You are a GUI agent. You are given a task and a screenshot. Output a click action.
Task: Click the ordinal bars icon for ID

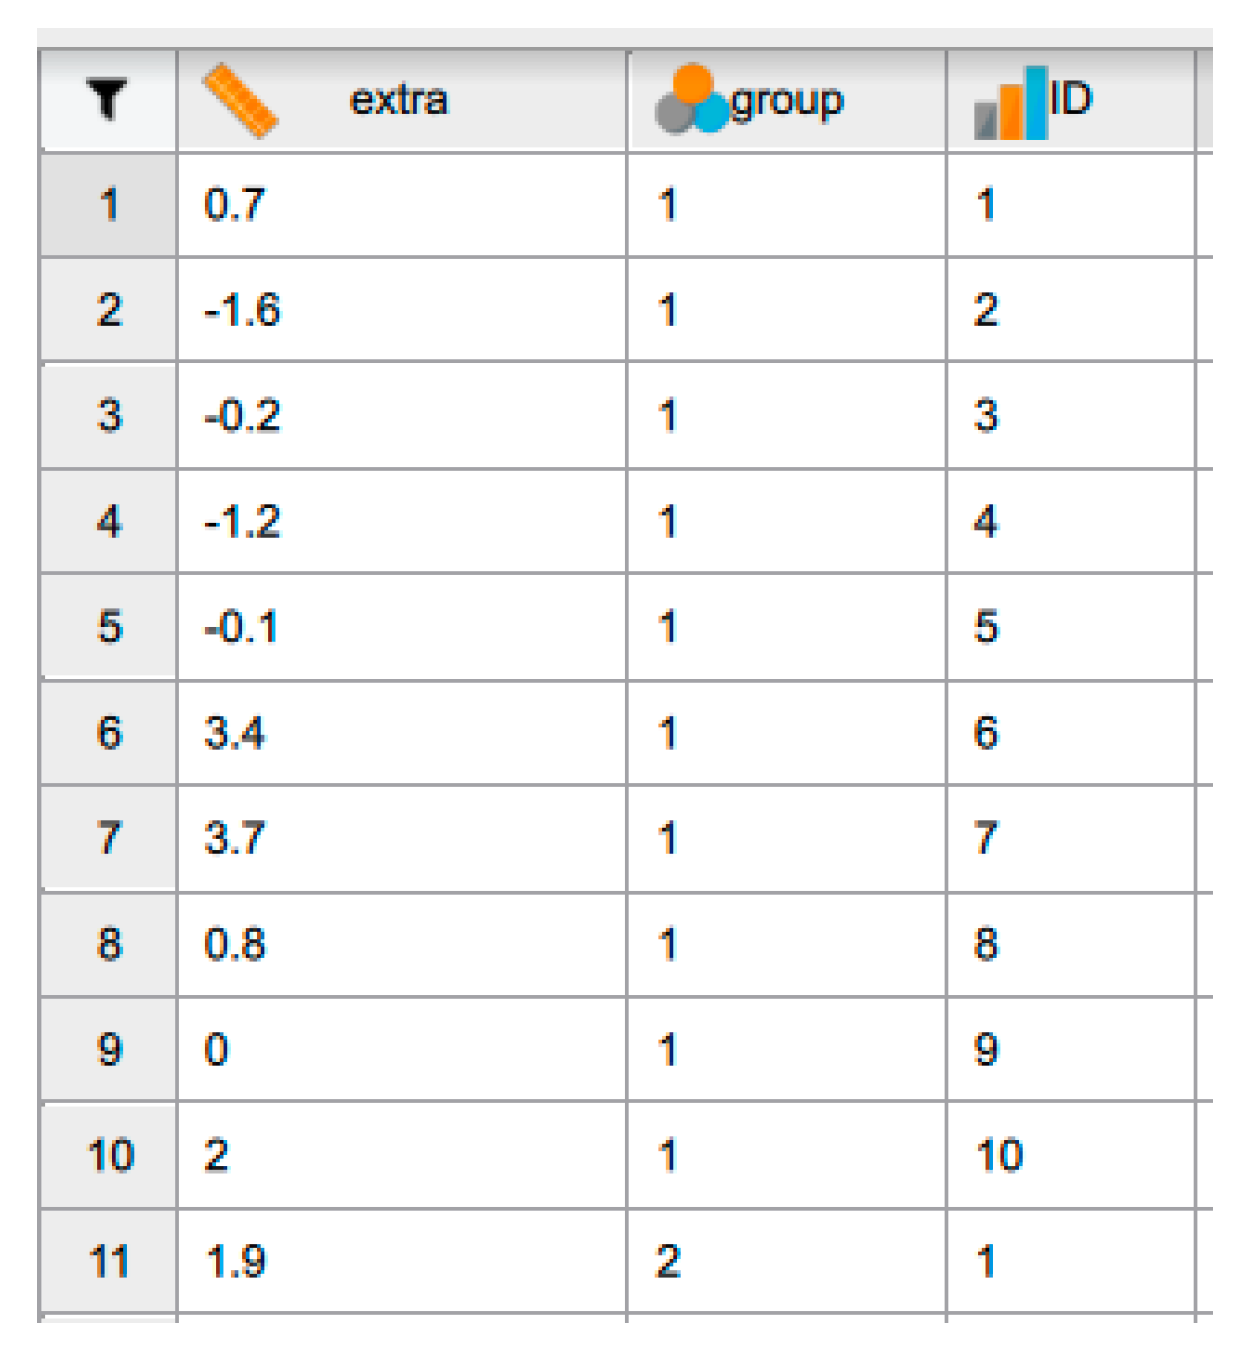coord(1010,102)
